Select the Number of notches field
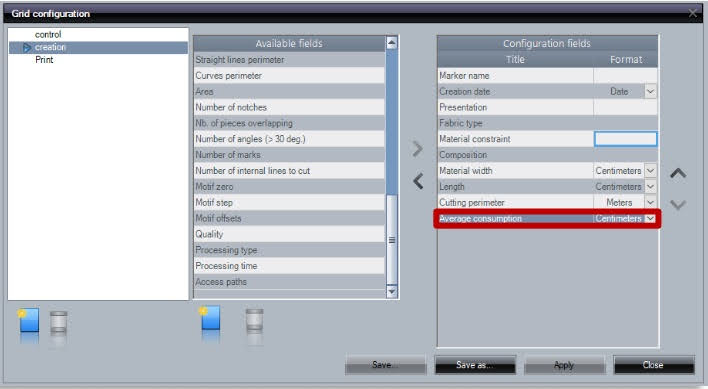This screenshot has width=708, height=389. click(x=289, y=107)
